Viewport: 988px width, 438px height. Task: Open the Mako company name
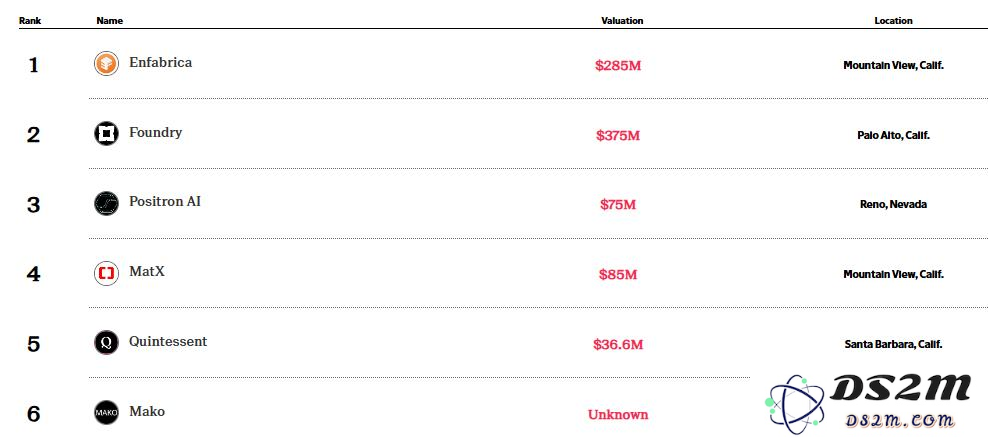click(x=147, y=412)
